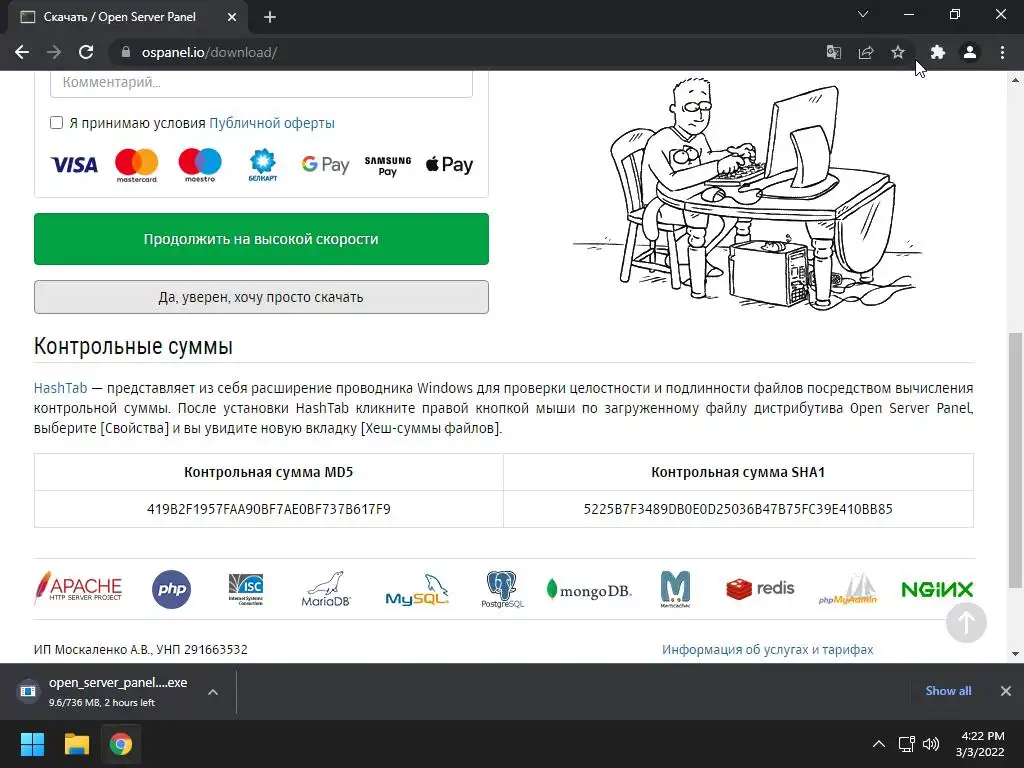Close the Open Server Panel tab
The width and height of the screenshot is (1024, 768).
[x=231, y=17]
